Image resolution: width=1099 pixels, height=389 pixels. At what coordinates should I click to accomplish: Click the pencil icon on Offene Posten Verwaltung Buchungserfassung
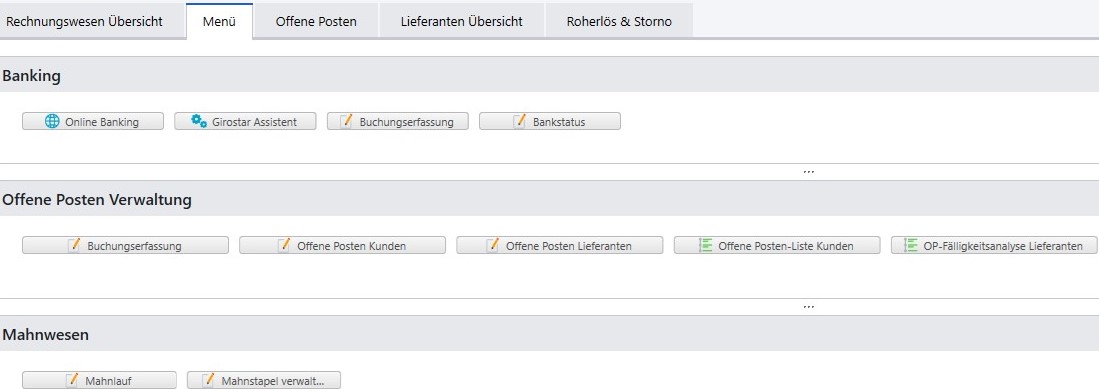[74, 245]
